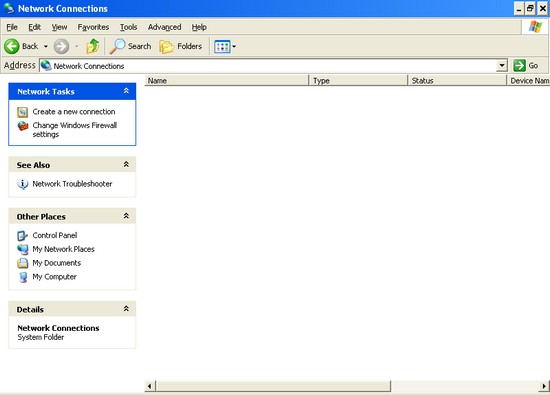Click Create a new connection icon
550x395 pixels.
(22, 112)
